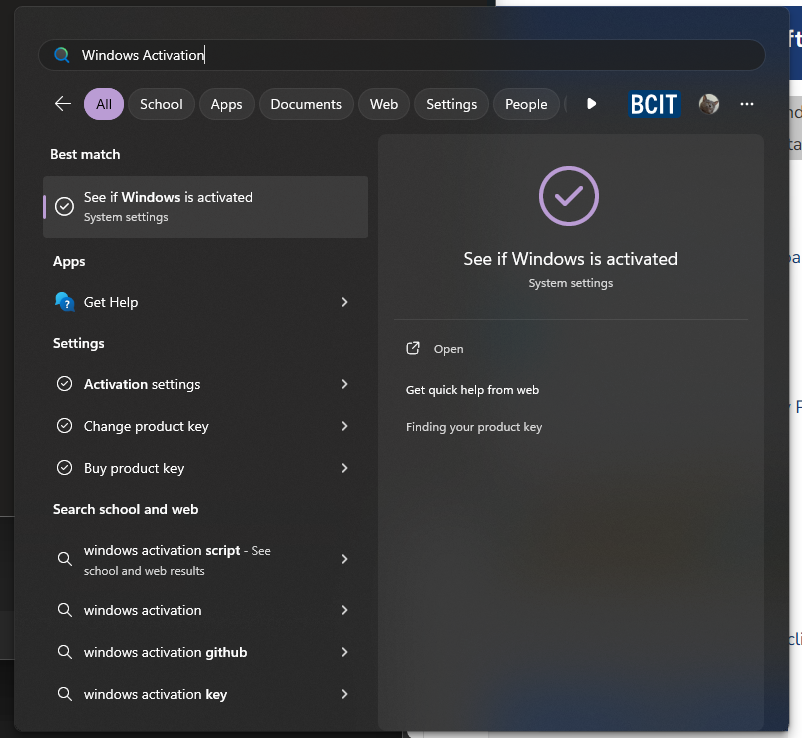Open See if Windows is activated result
Image resolution: width=802 pixels, height=738 pixels.
205,206
